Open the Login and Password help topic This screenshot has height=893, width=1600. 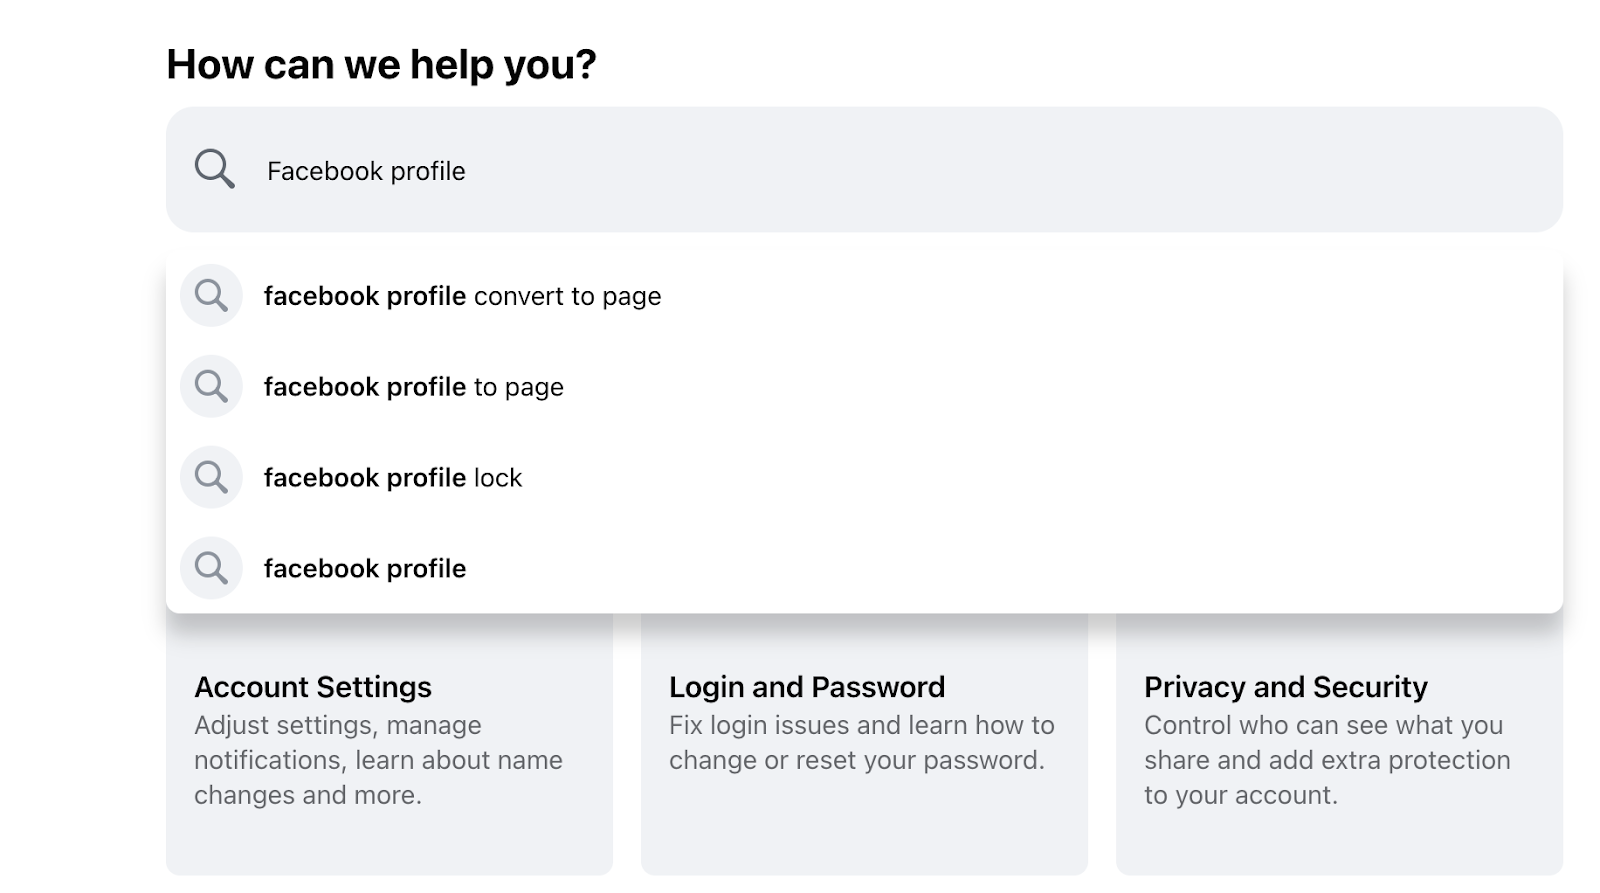click(806, 687)
